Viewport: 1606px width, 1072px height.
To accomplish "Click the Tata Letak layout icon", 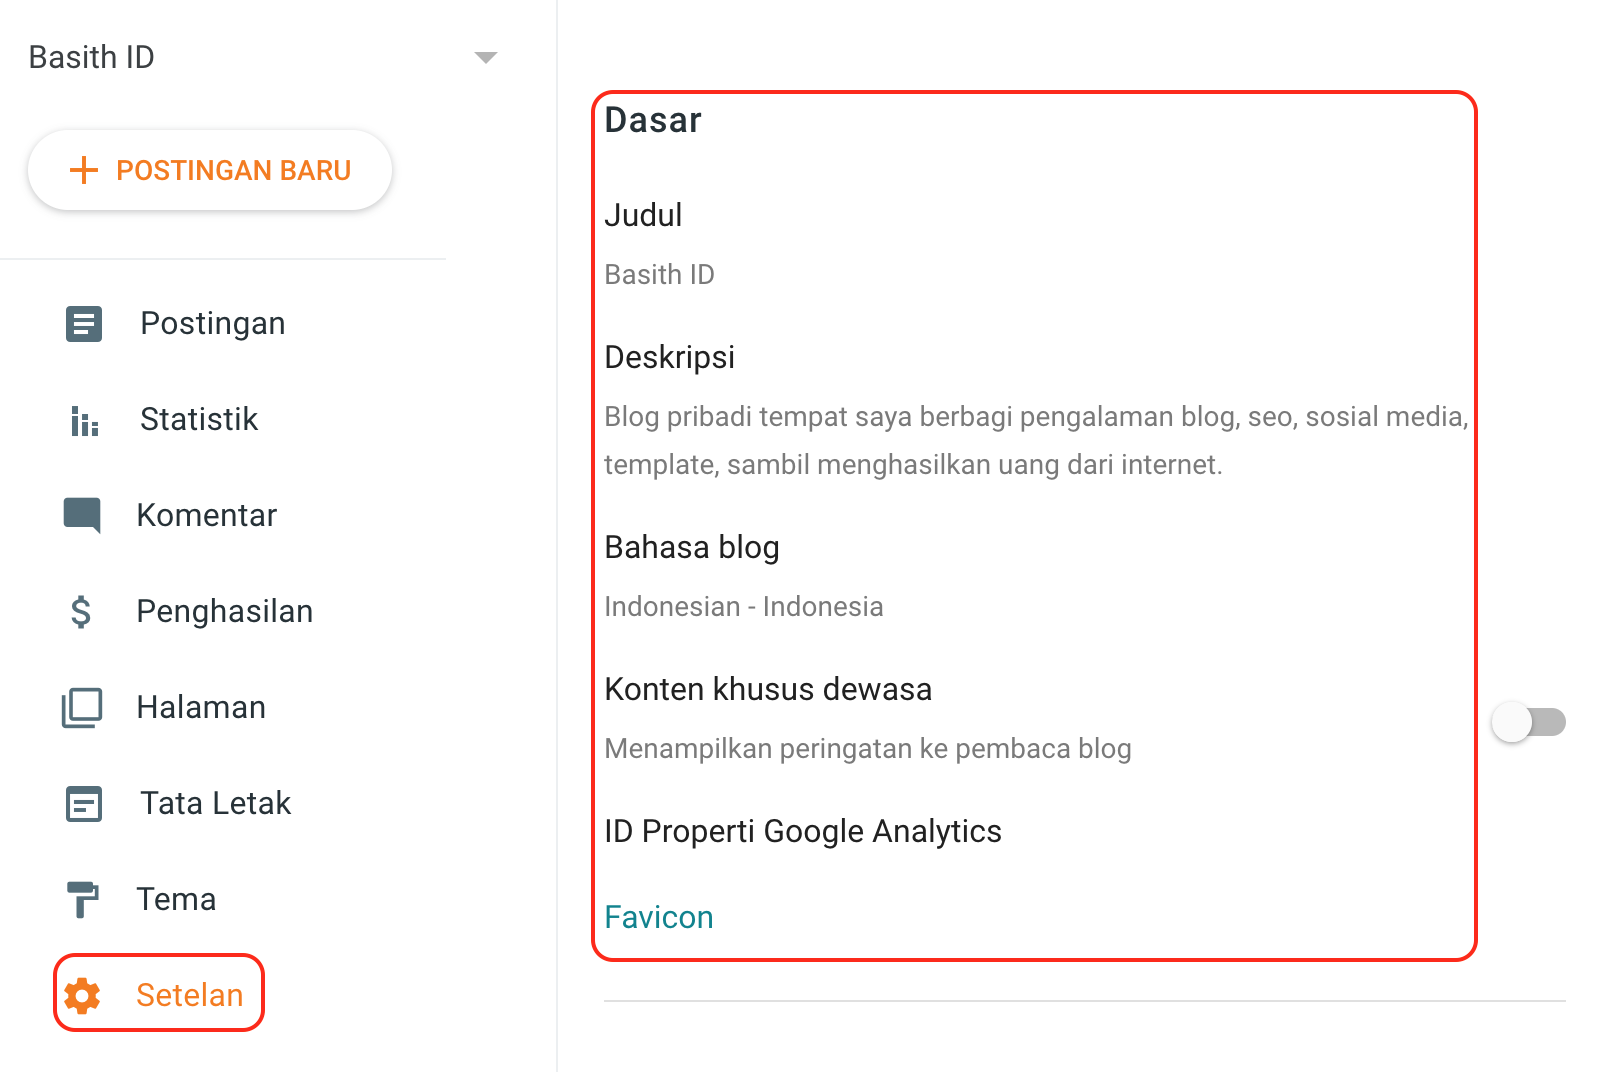I will pyautogui.click(x=84, y=804).
